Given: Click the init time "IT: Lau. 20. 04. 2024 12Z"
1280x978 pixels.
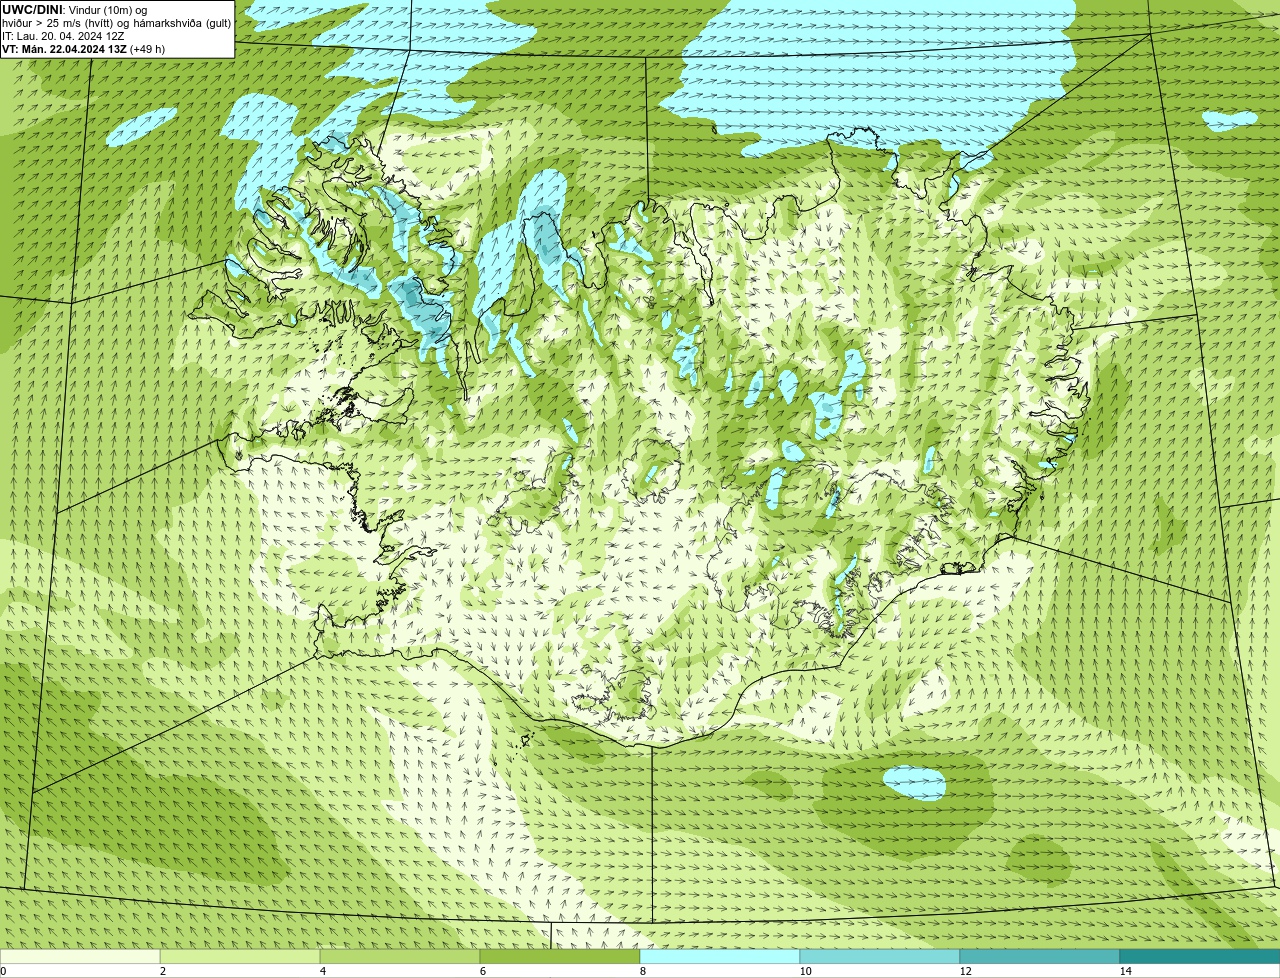Looking at the screenshot, I should 63,35.
